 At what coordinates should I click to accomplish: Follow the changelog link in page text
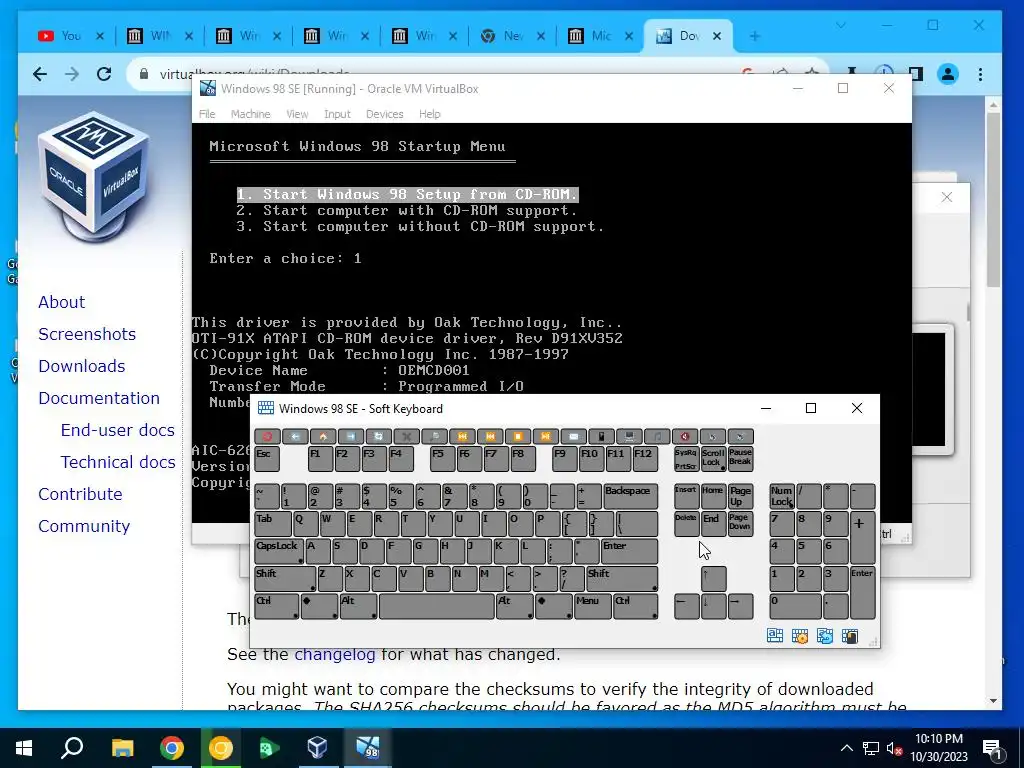[x=334, y=654]
